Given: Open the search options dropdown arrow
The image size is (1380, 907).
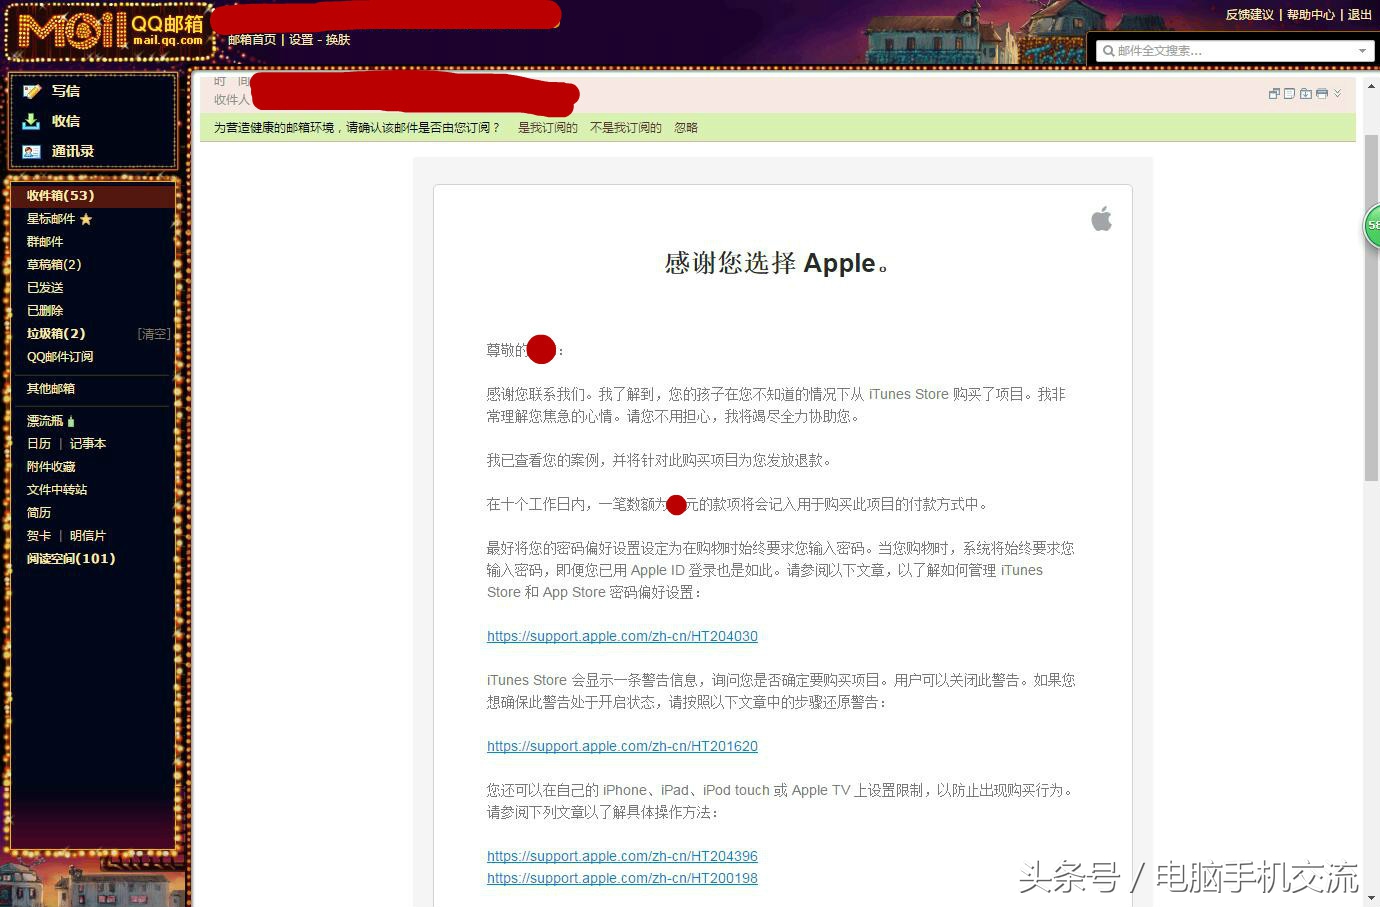Looking at the screenshot, I should pos(1362,50).
